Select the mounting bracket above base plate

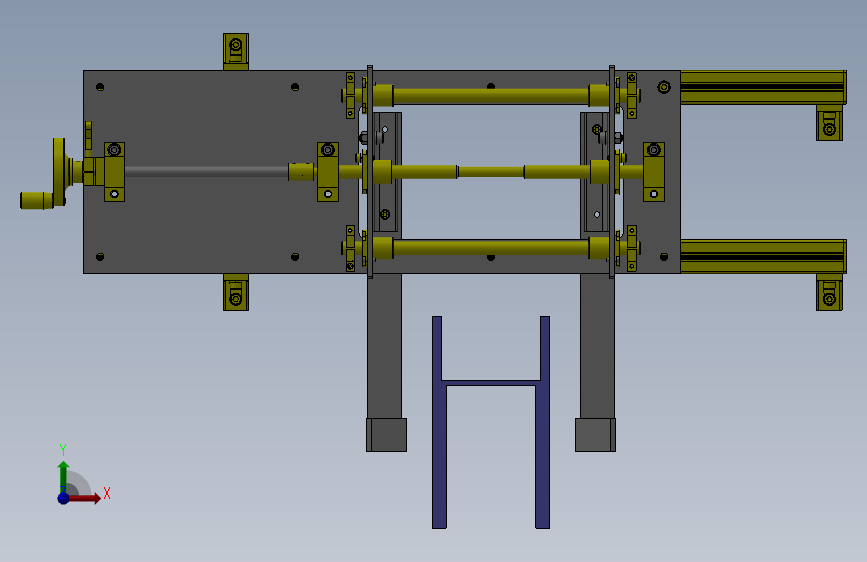236,51
